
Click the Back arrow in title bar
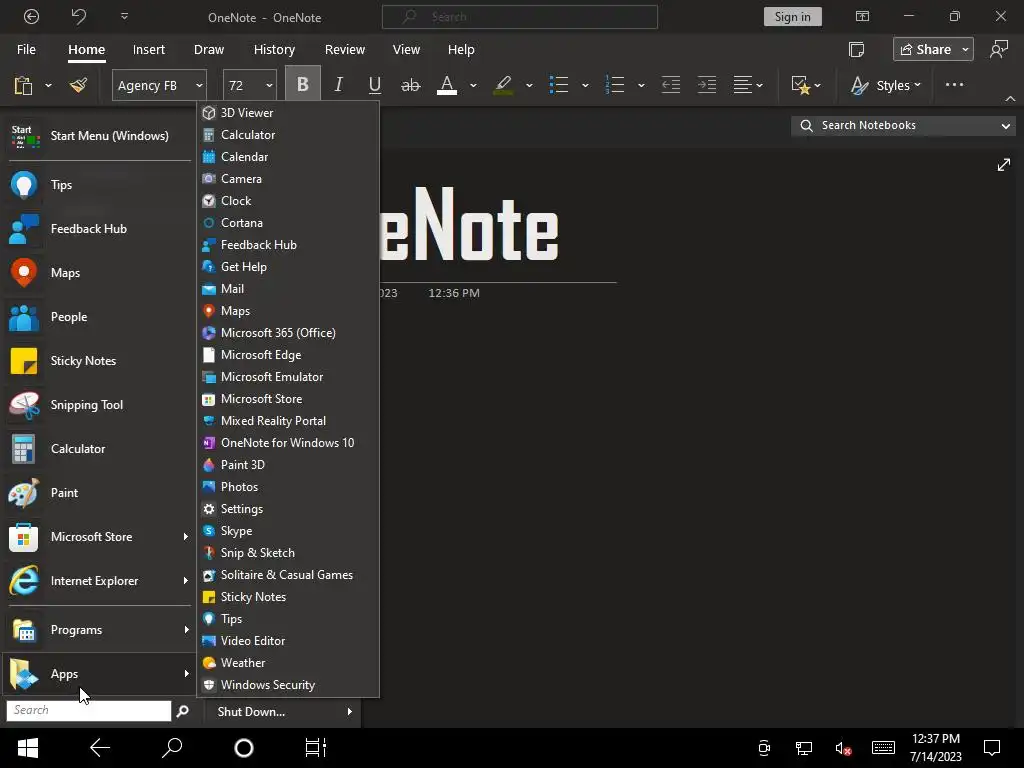click(31, 17)
